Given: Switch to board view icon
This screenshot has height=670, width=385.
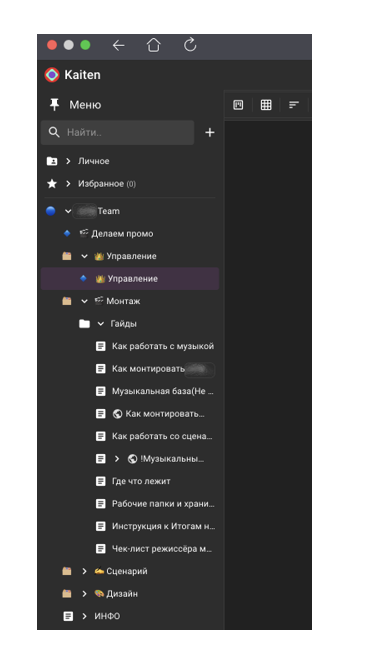Looking at the screenshot, I should tap(238, 105).
